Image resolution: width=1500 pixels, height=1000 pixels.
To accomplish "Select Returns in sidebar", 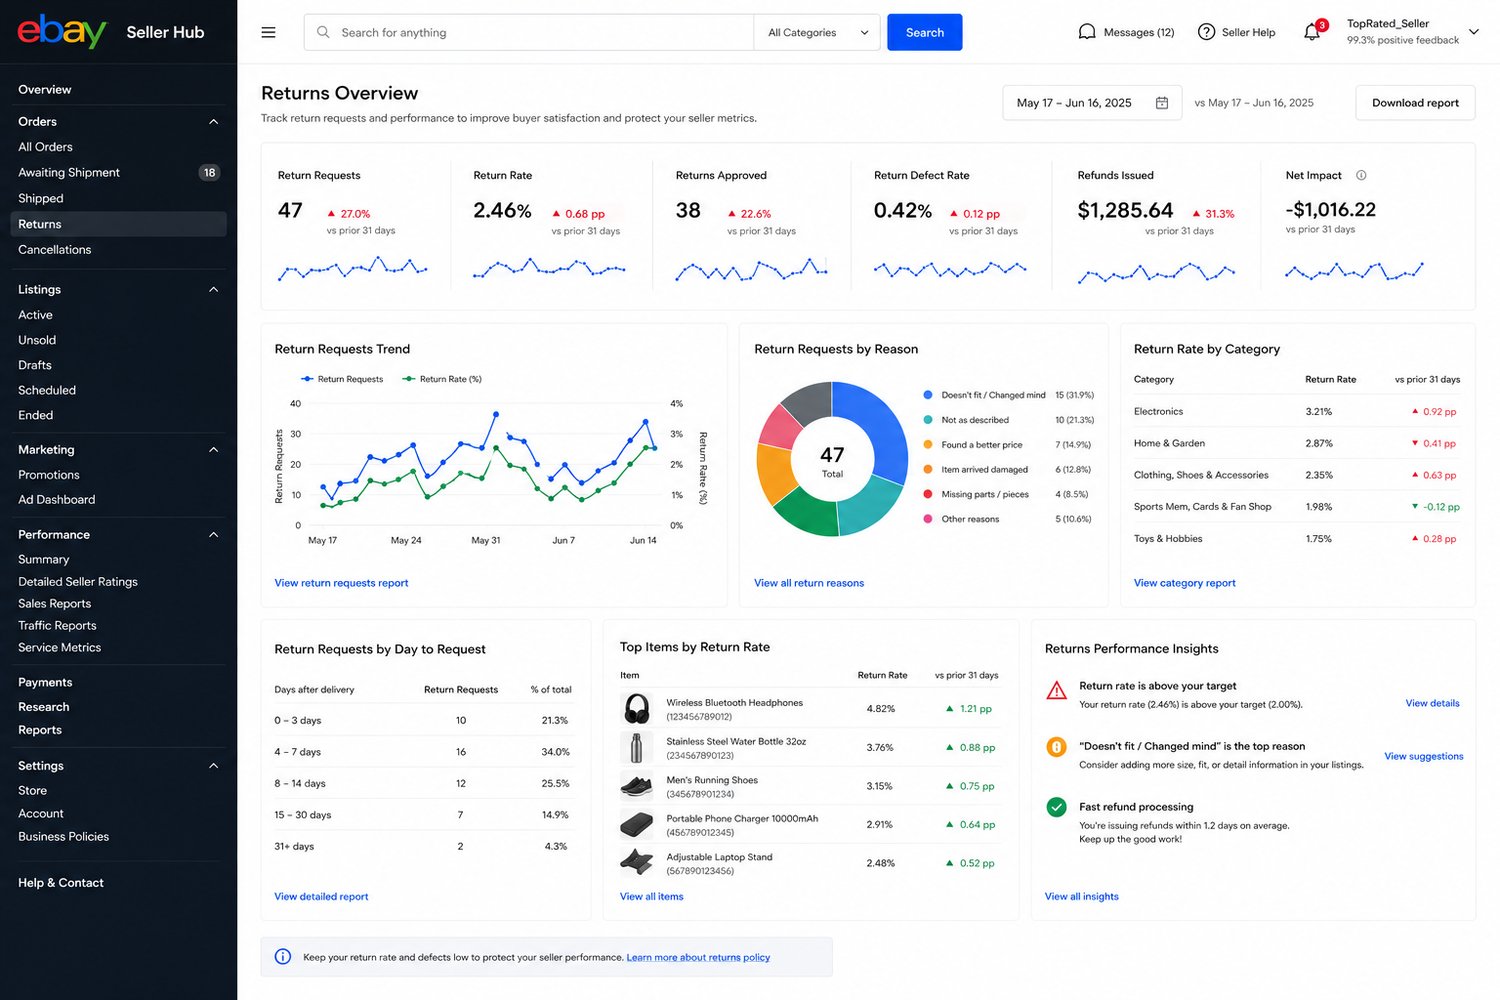I will 118,224.
